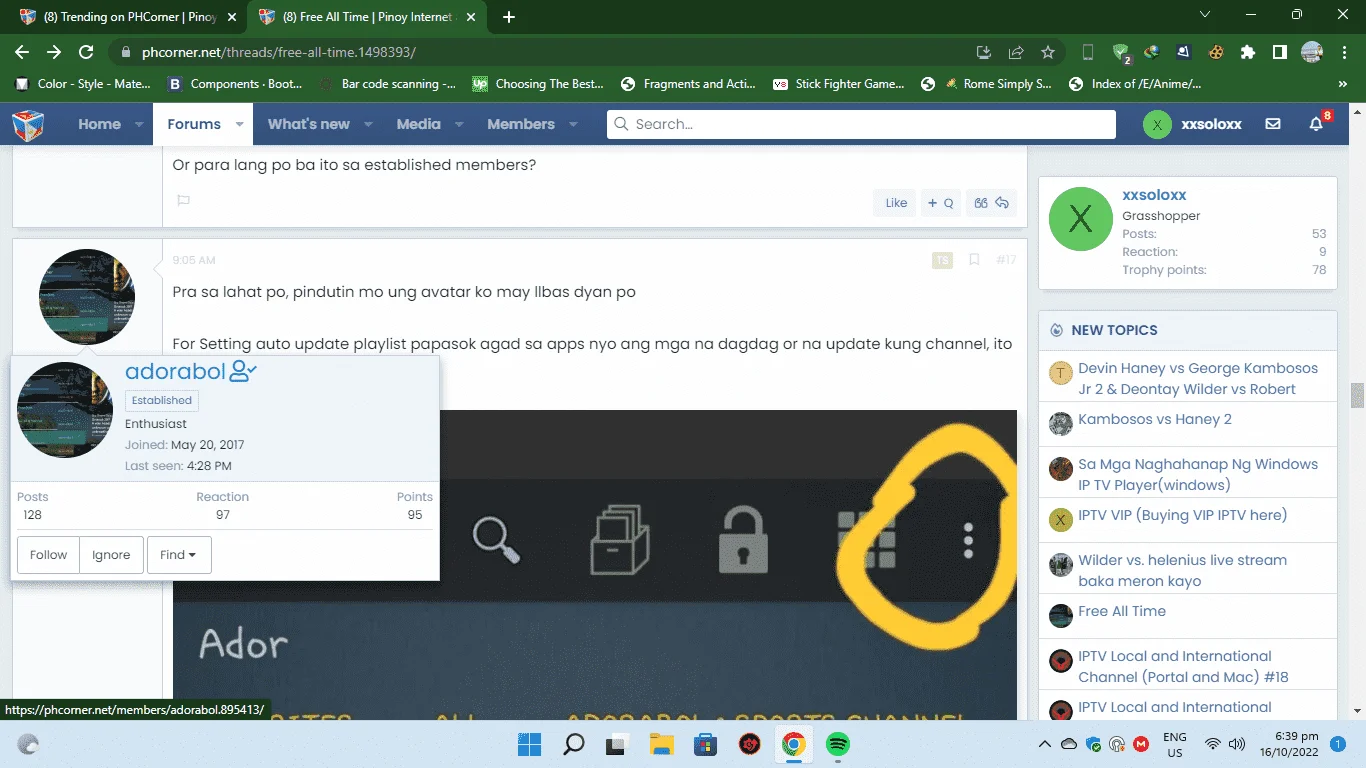Open the inbox envelope icon
1366x768 pixels.
click(x=1273, y=124)
